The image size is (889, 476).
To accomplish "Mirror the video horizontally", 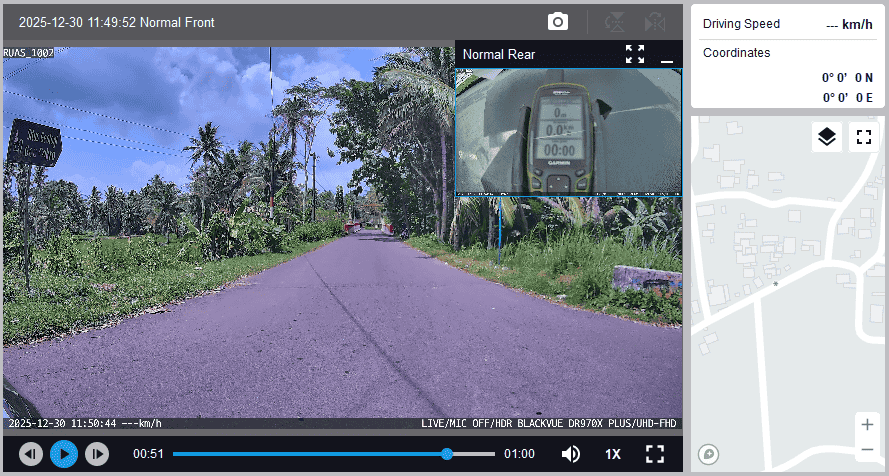I will click(x=655, y=22).
